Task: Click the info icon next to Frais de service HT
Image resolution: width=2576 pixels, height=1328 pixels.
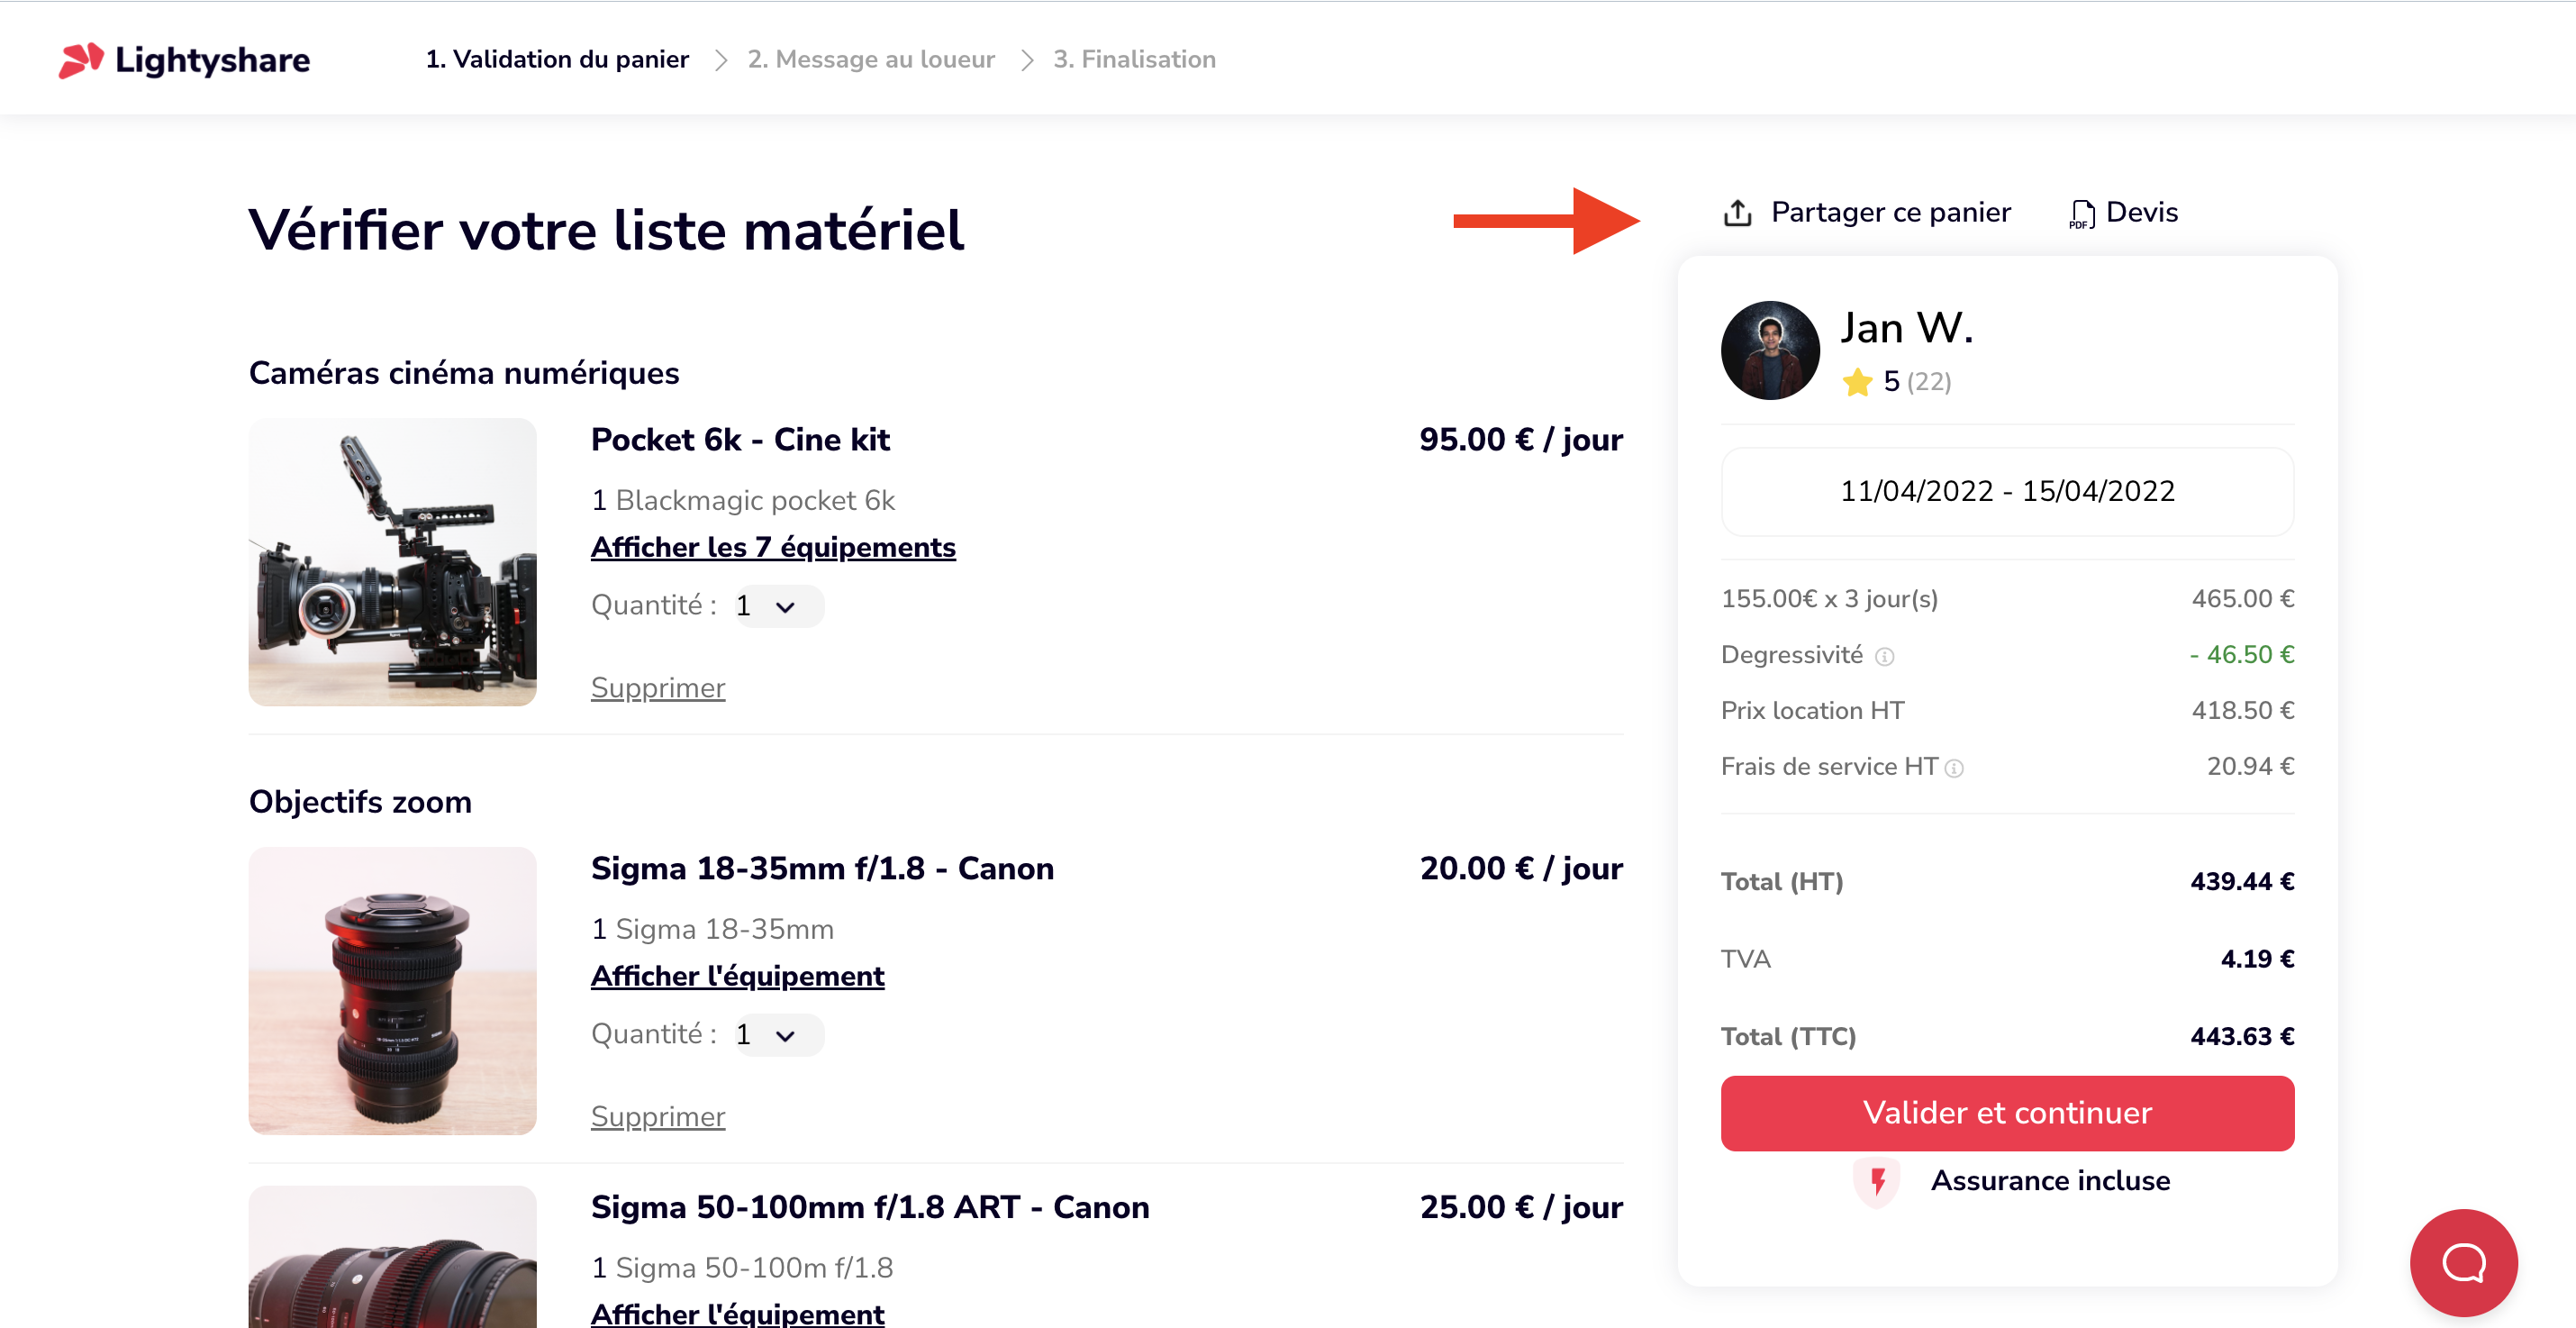Action: pyautogui.click(x=1954, y=768)
